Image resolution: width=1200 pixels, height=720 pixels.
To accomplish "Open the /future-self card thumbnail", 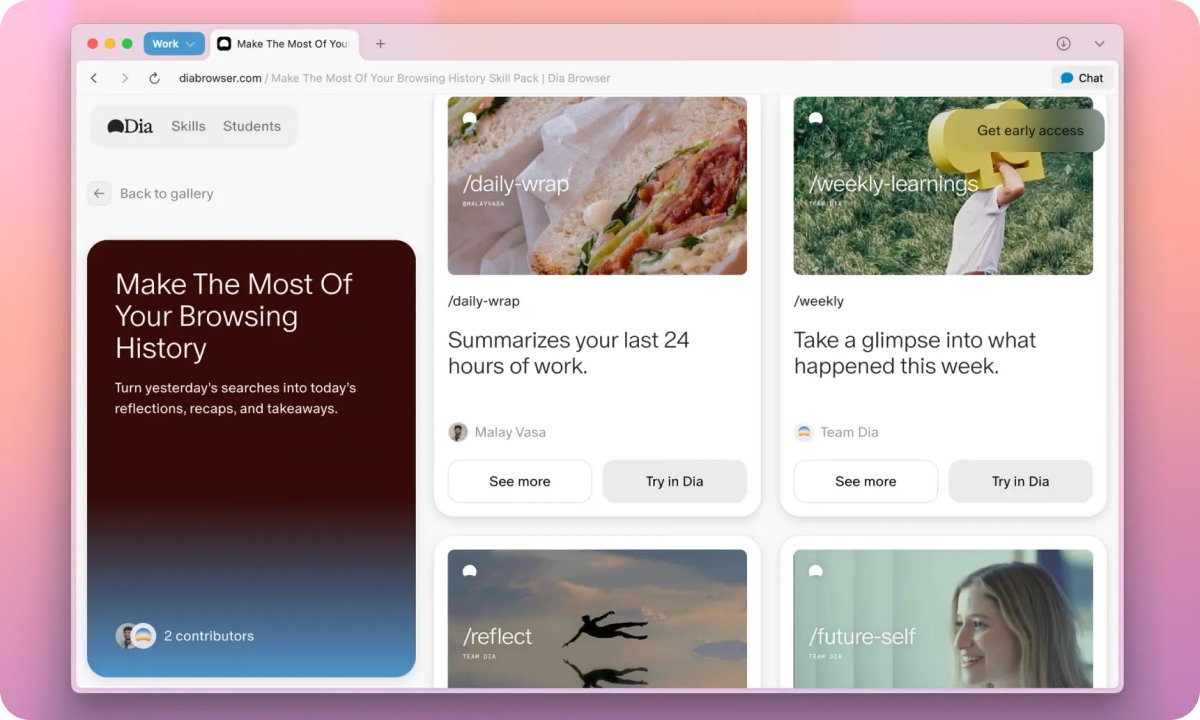I will [x=943, y=618].
